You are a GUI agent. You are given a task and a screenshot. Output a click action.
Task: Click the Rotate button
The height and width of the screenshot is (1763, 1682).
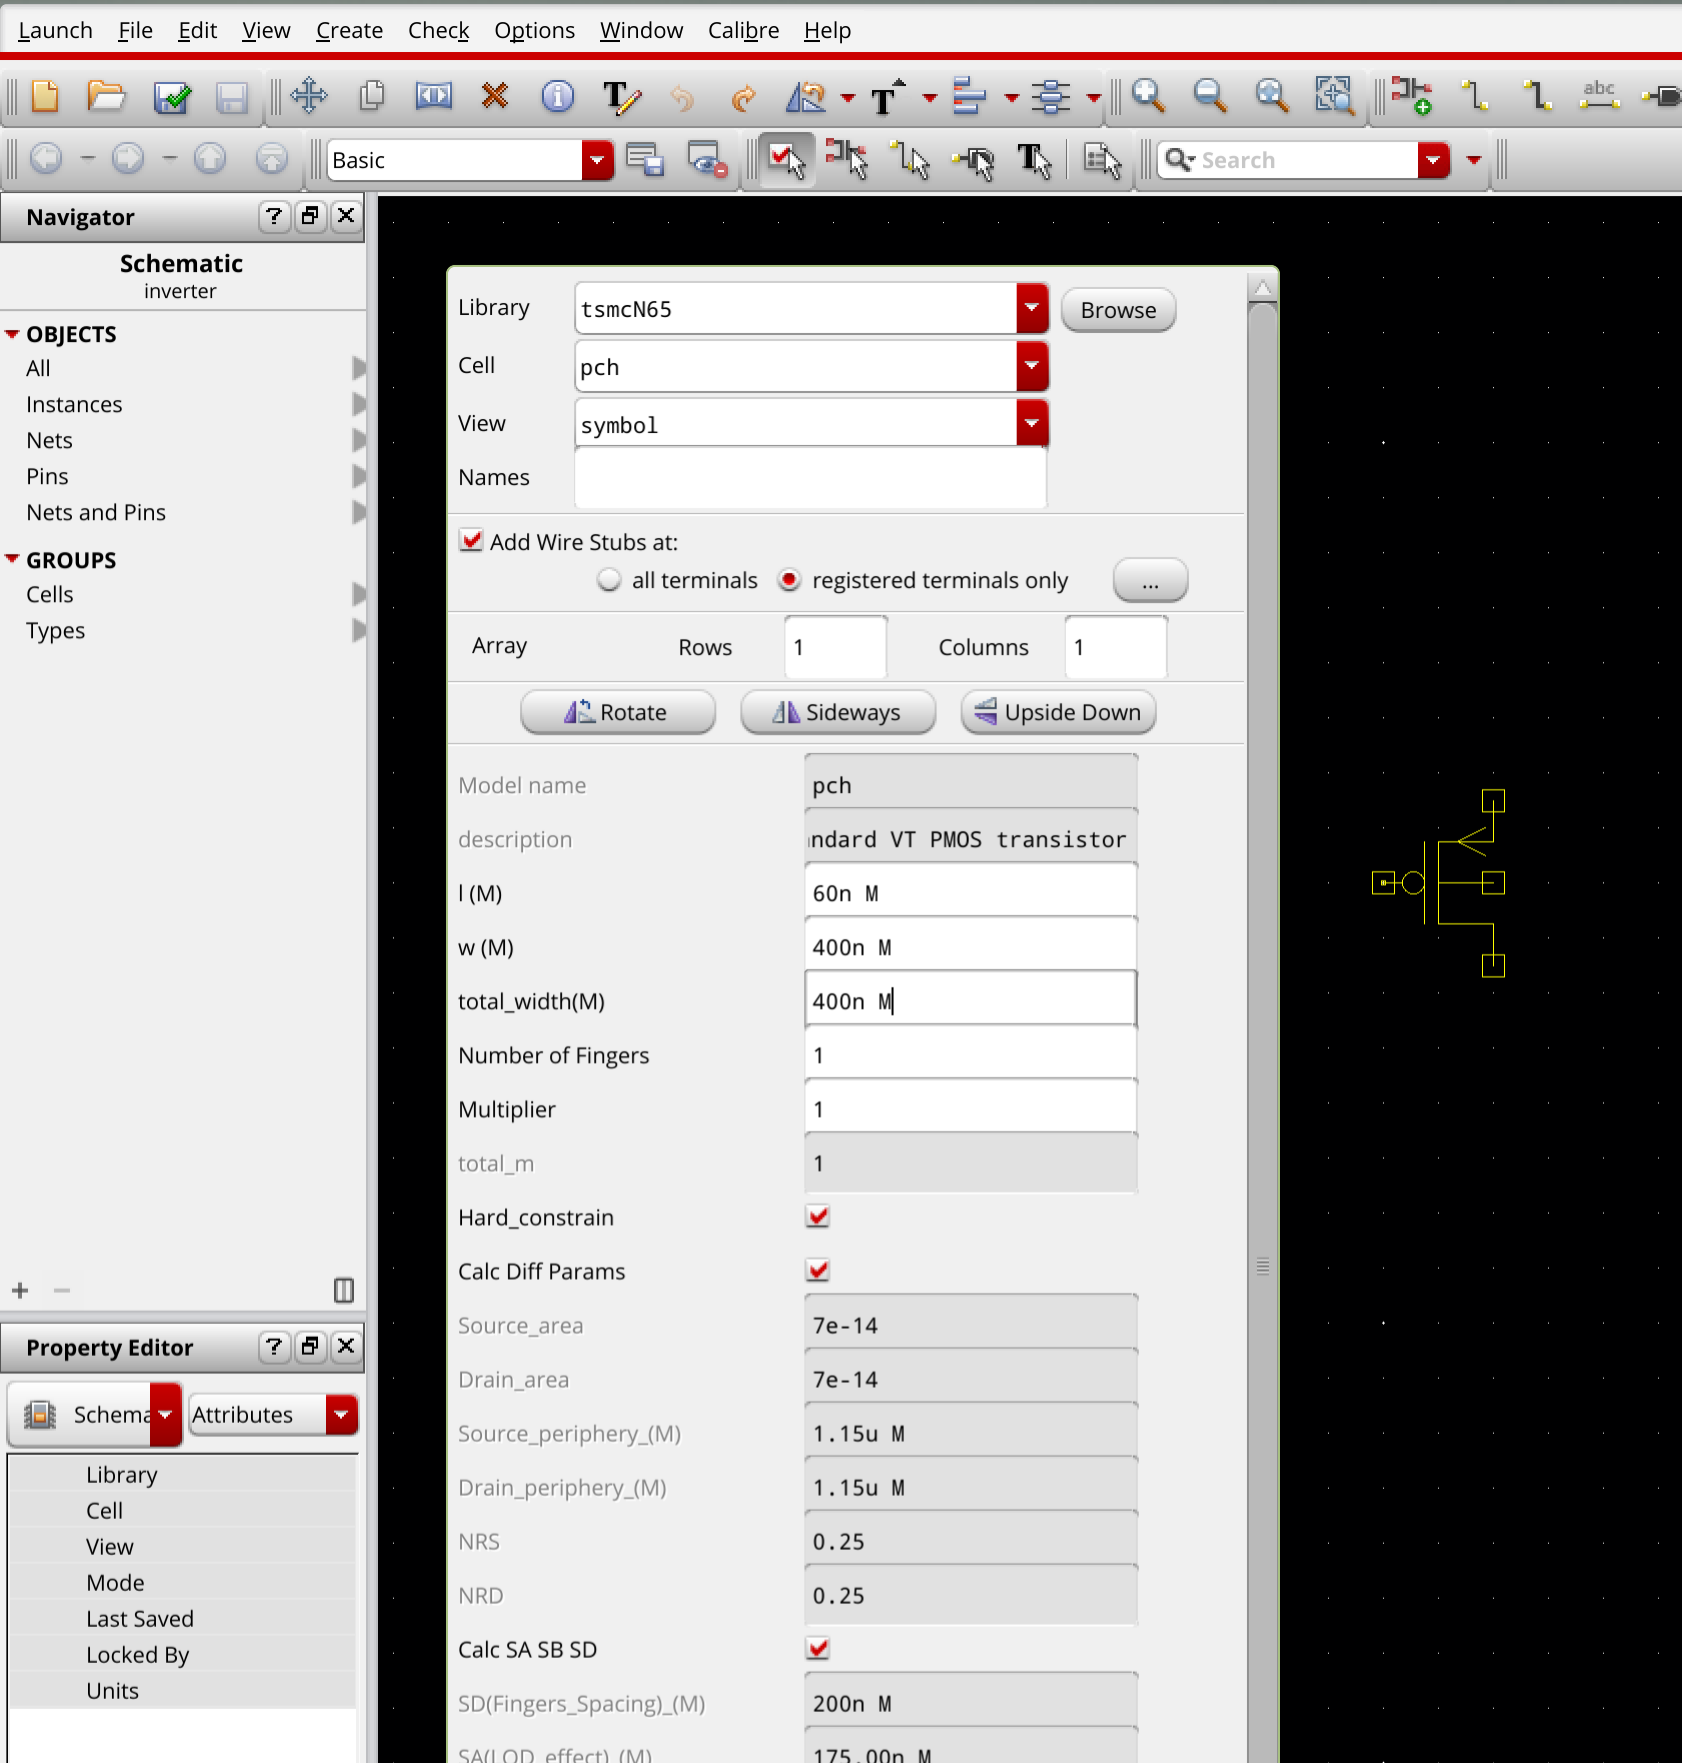[618, 712]
